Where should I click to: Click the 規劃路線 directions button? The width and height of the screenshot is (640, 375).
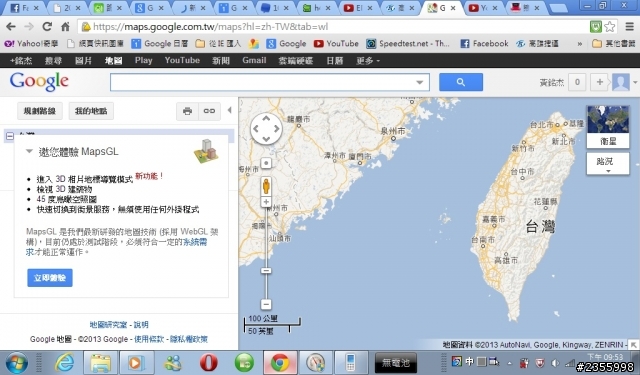pyautogui.click(x=40, y=111)
